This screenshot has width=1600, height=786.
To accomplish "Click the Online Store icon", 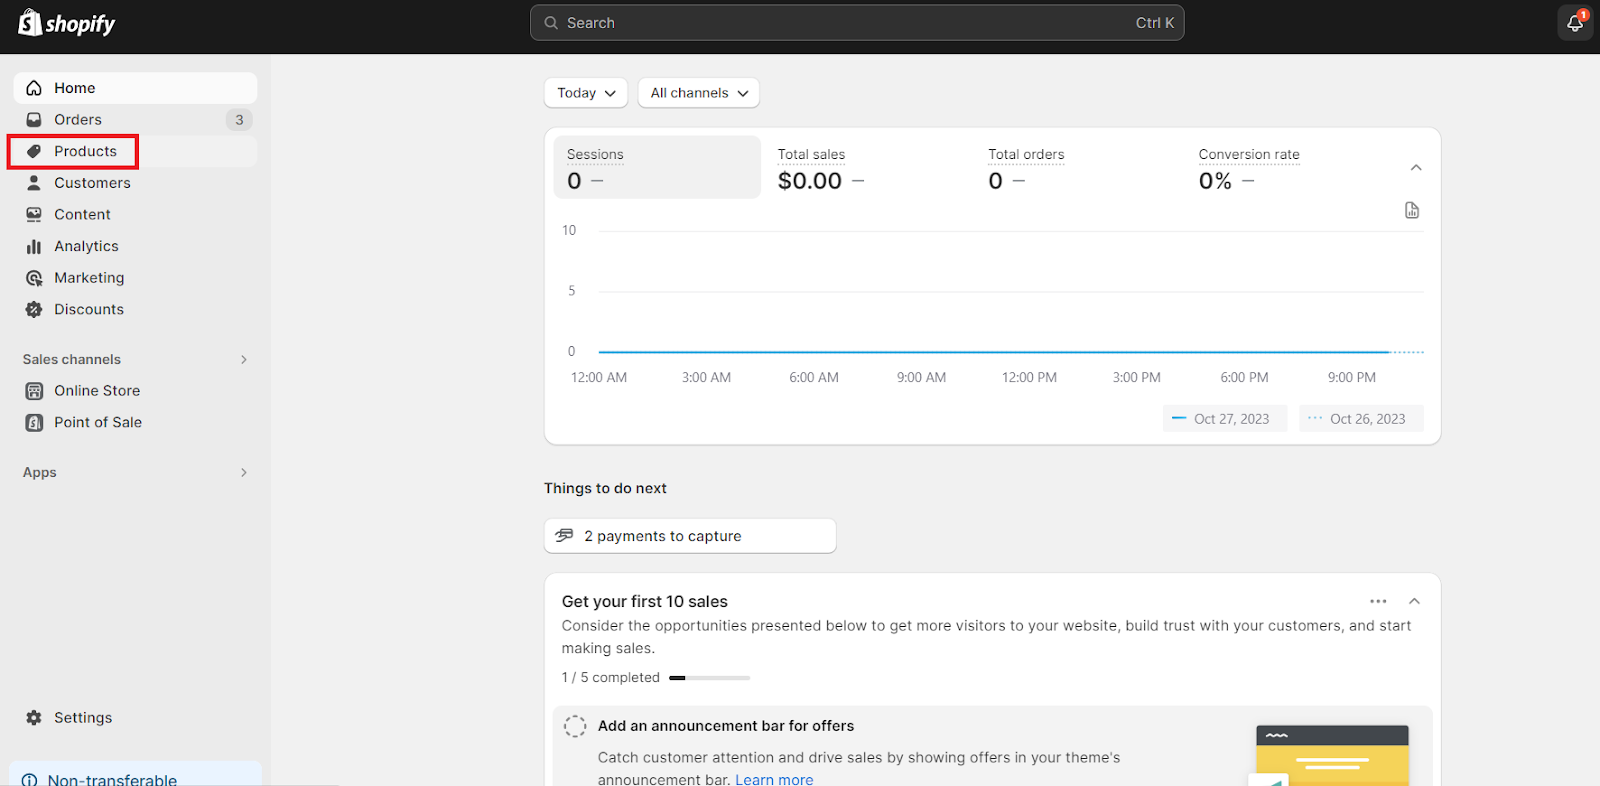I will 34,391.
